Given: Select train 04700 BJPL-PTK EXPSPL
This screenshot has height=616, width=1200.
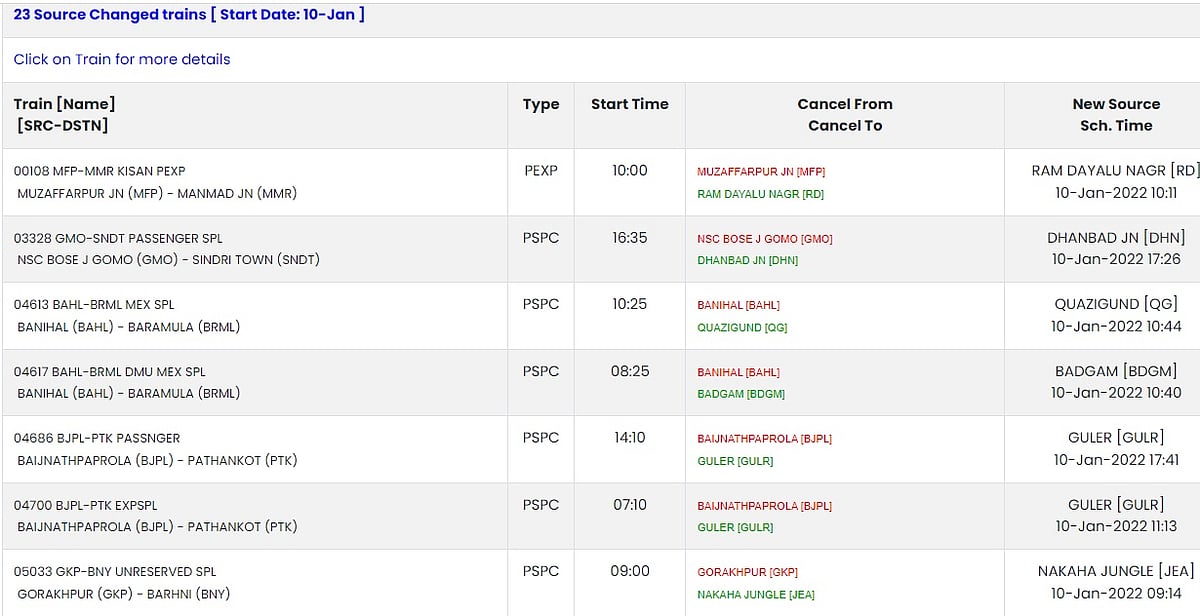Looking at the screenshot, I should (85, 505).
